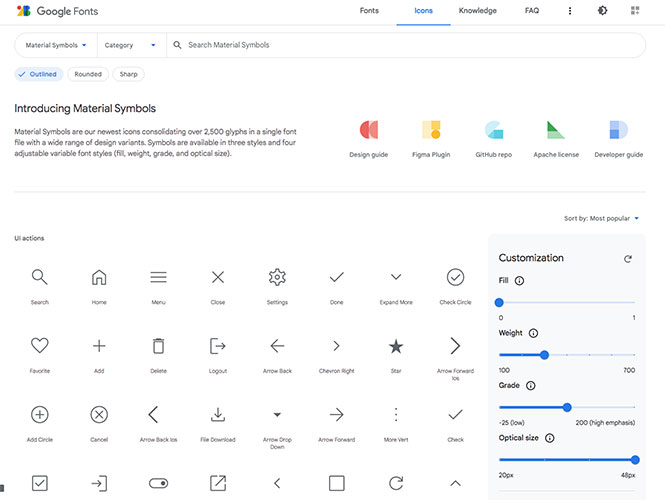665x500 pixels.
Task: Open the Apache license link
Action: pyautogui.click(x=556, y=139)
